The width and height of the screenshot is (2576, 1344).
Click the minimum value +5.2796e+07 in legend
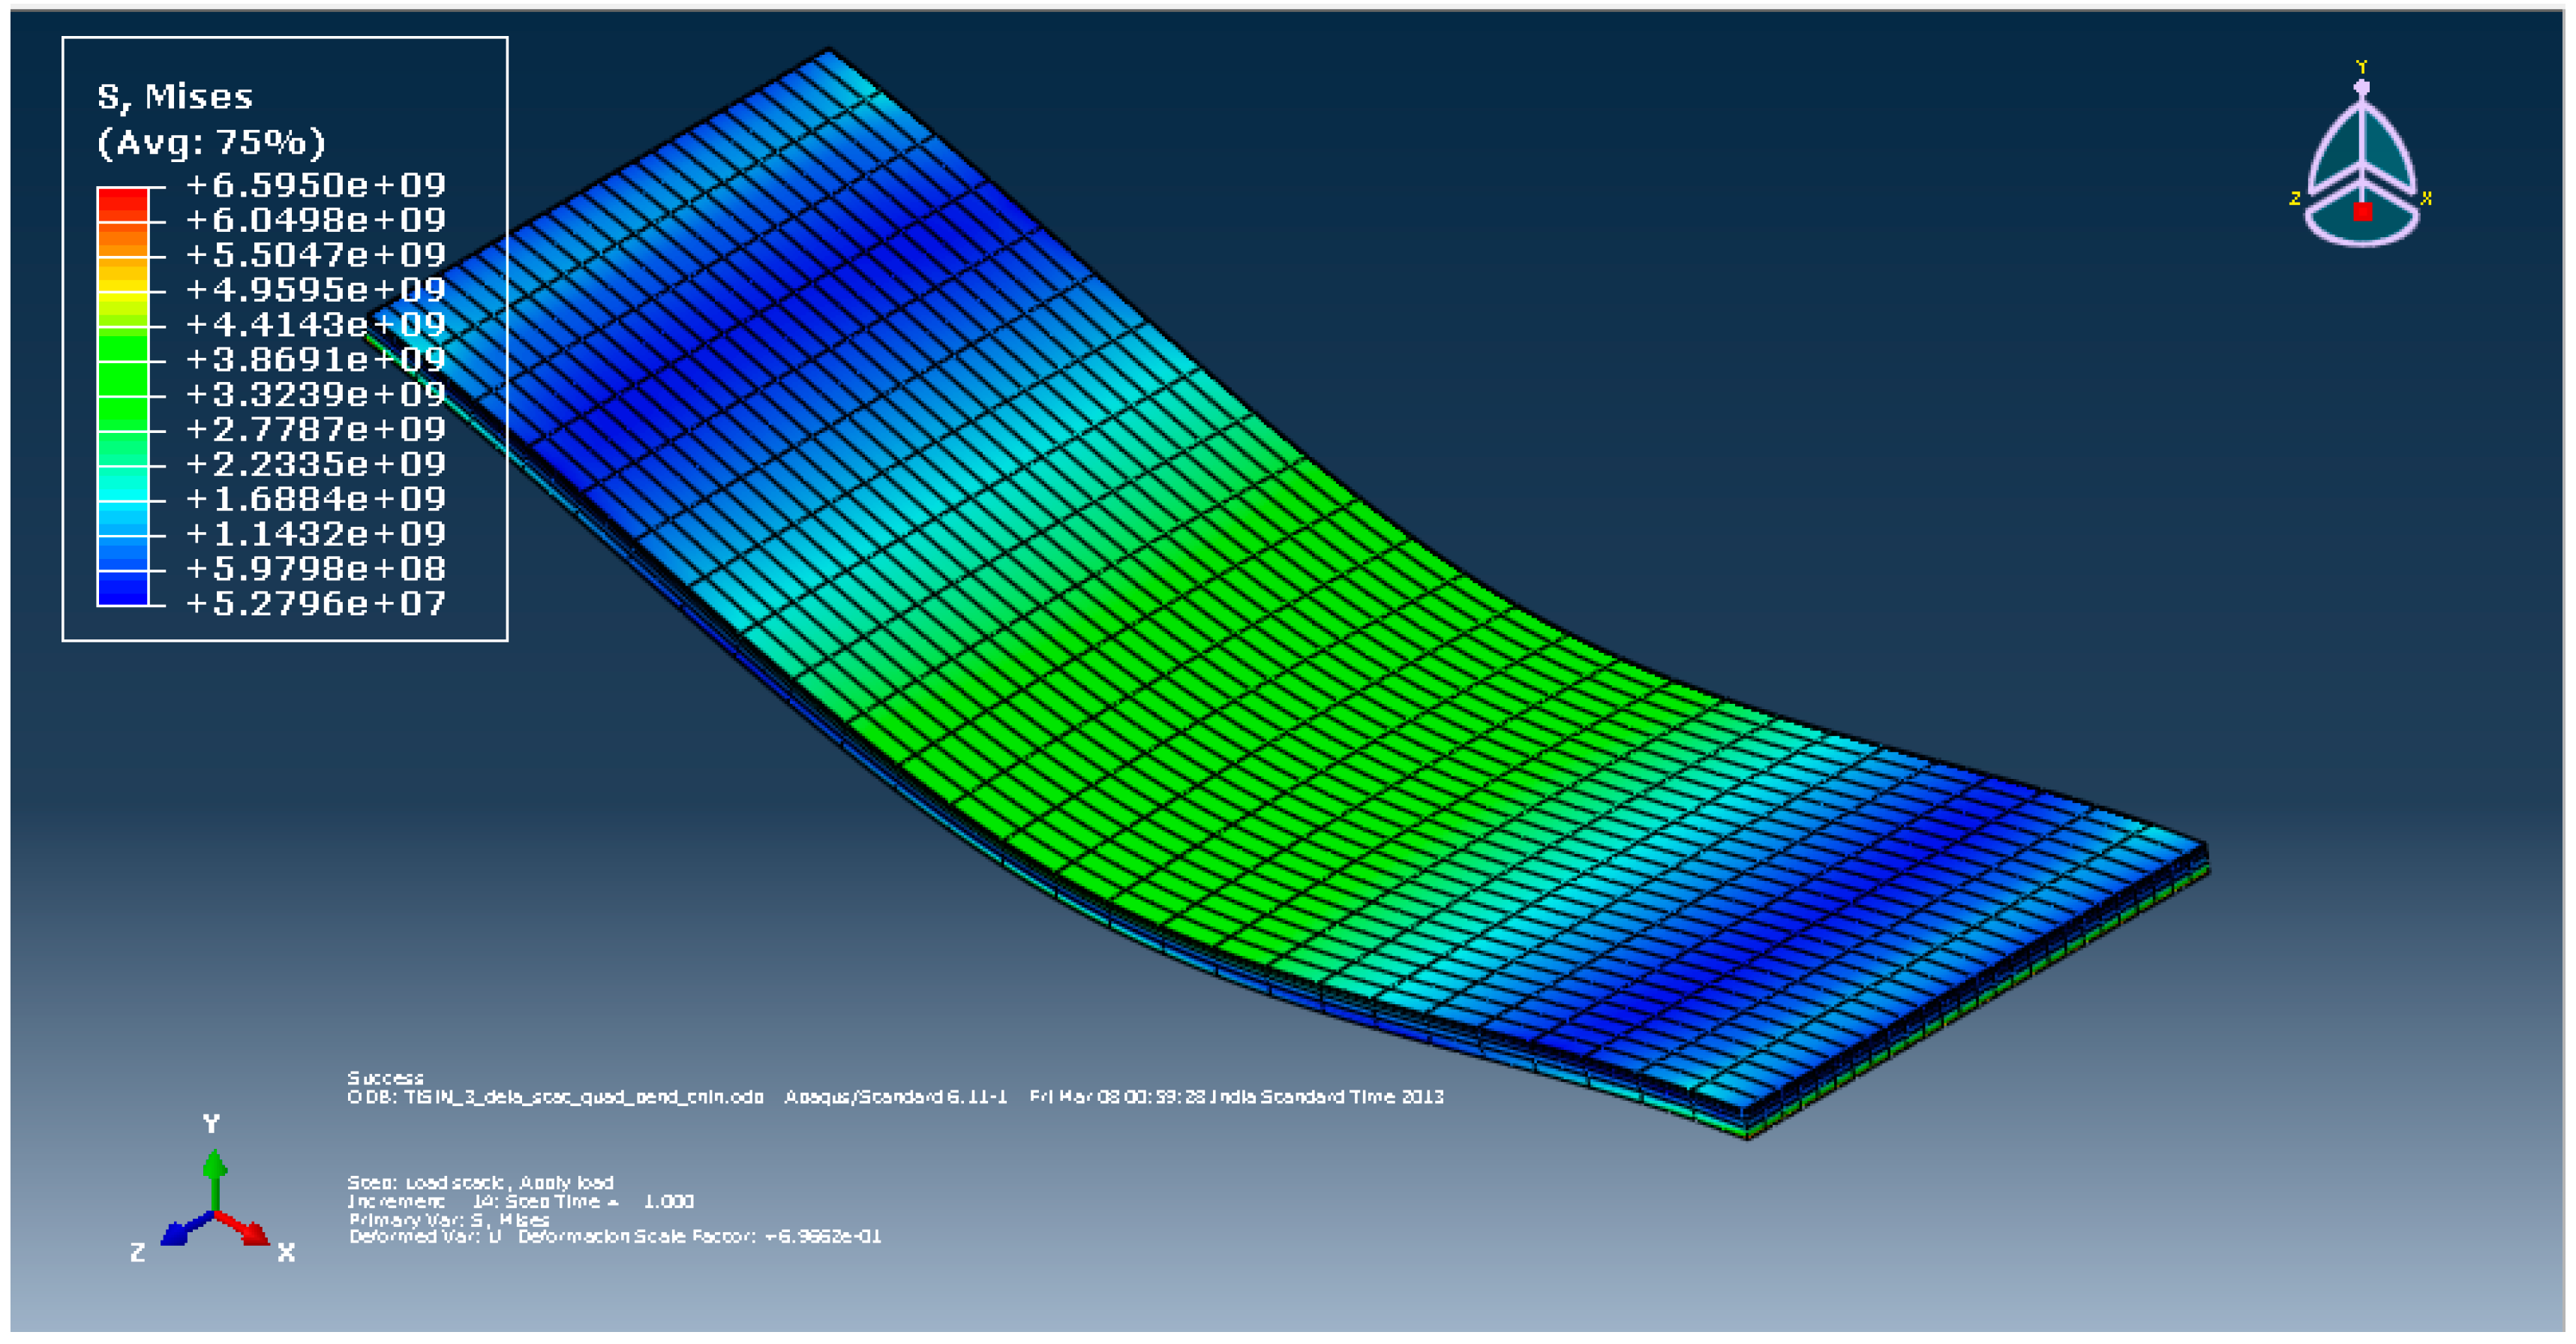(x=315, y=604)
